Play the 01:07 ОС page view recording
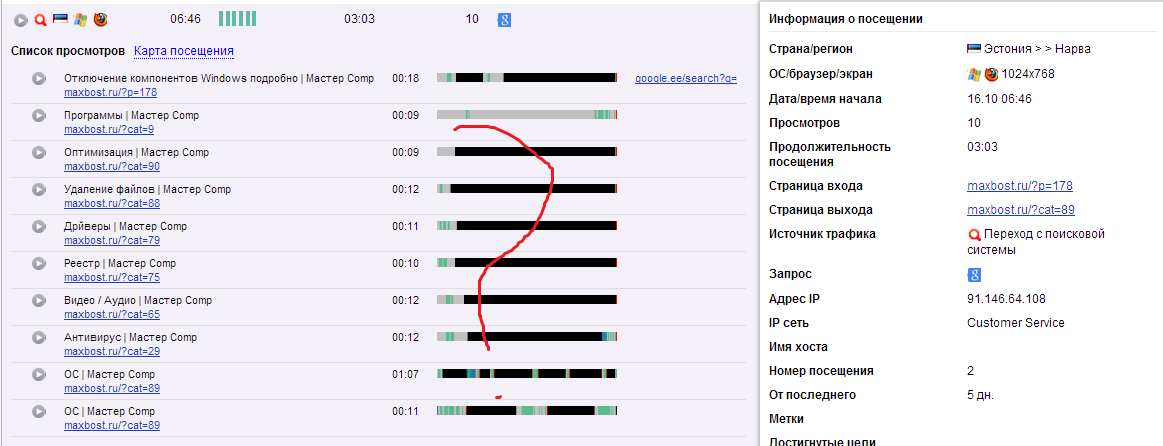Image resolution: width=1163 pixels, height=446 pixels. tap(39, 375)
